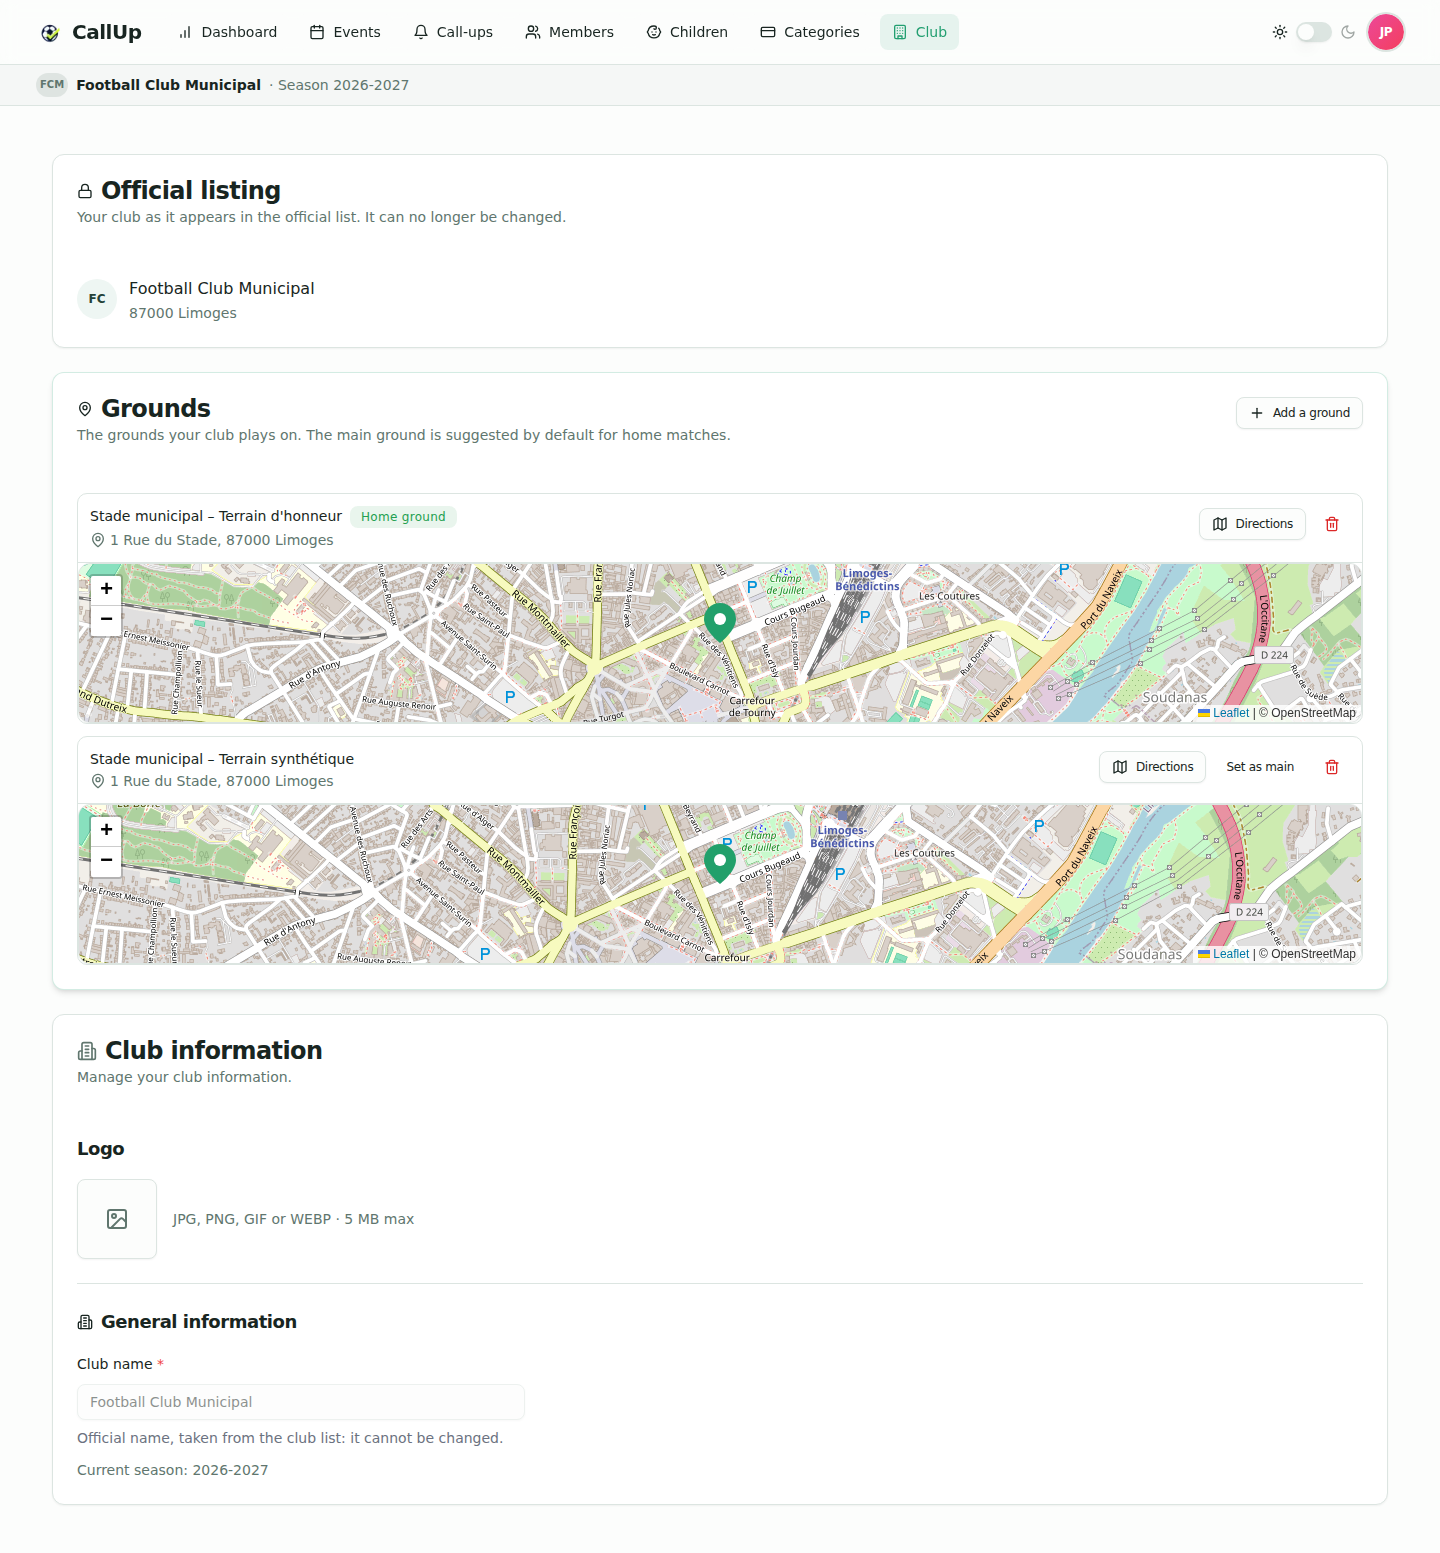1440x1553 pixels.
Task: Click the Home ground badge
Action: 403,517
